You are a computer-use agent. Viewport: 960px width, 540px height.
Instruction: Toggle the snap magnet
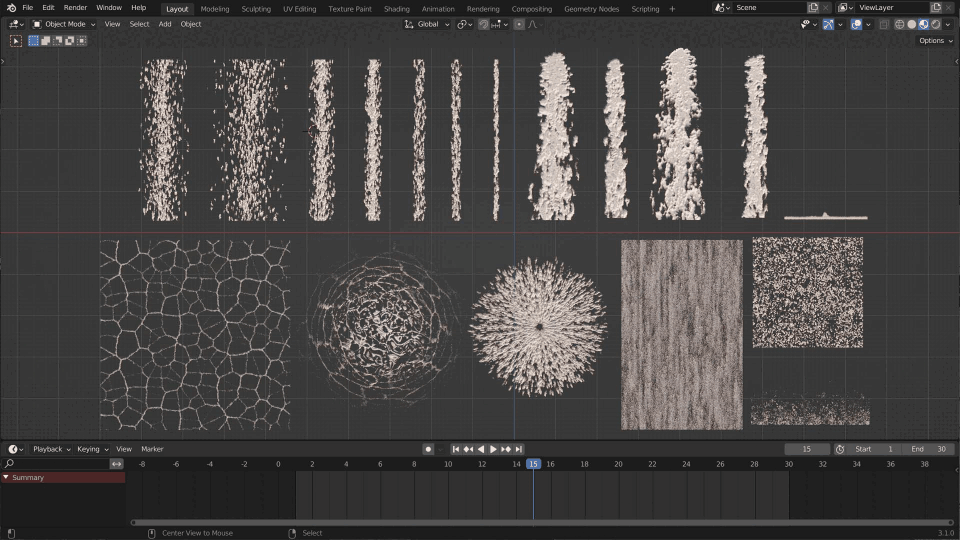pos(484,24)
